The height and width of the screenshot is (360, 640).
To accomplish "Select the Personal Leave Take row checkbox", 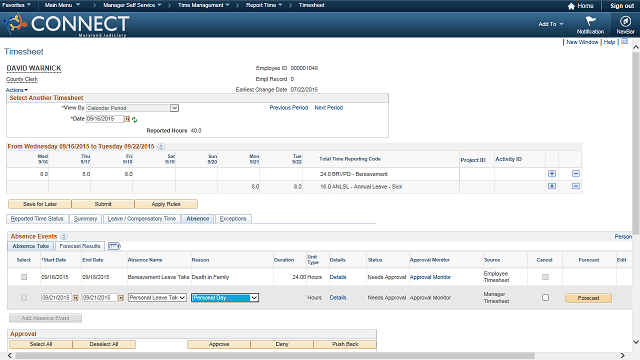I will (x=24, y=298).
